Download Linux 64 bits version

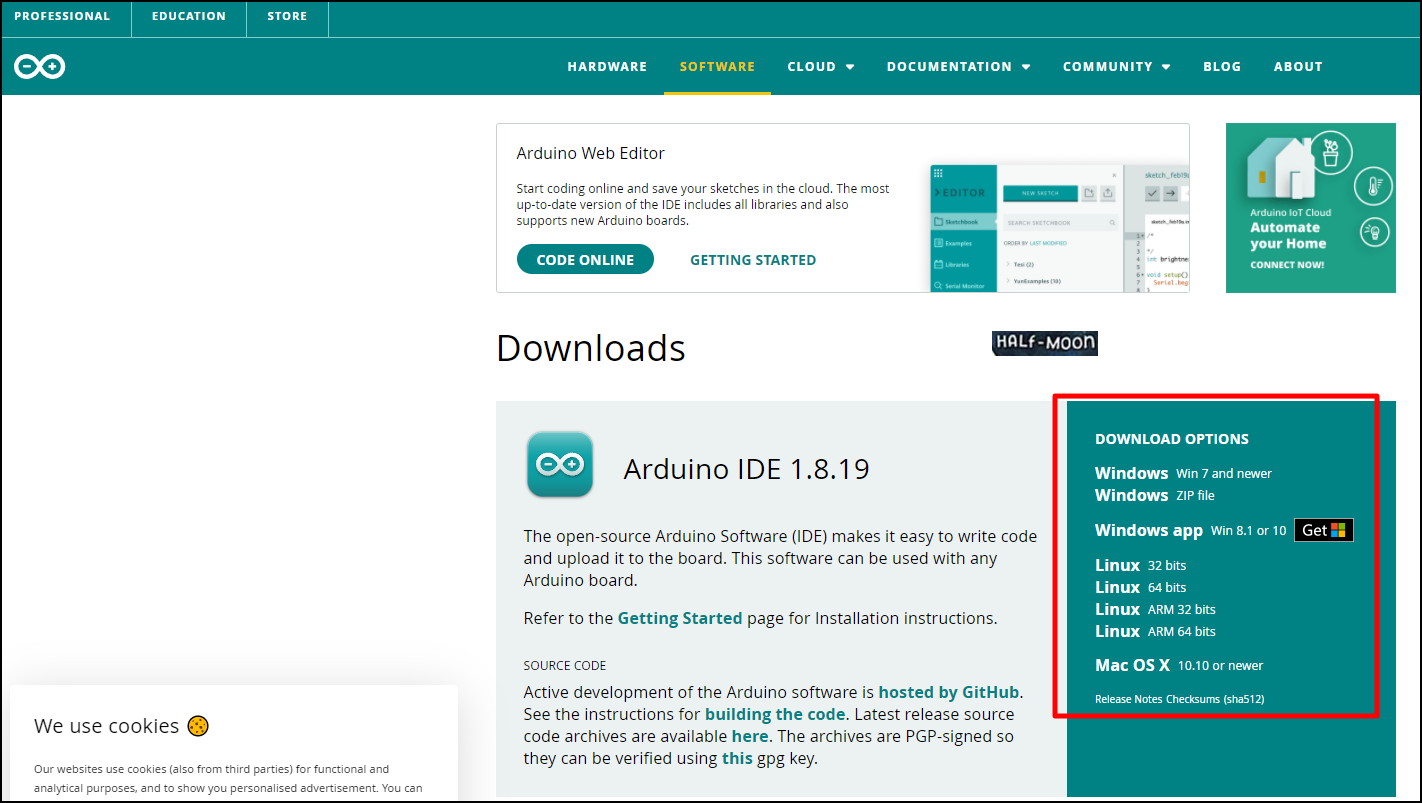click(x=1140, y=587)
